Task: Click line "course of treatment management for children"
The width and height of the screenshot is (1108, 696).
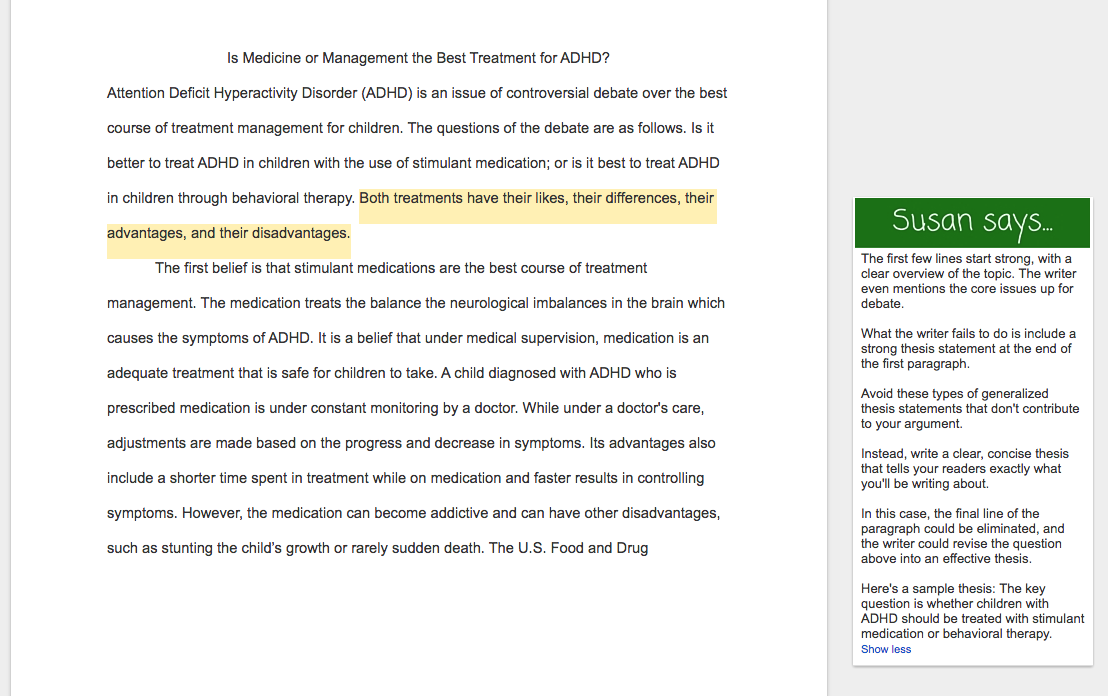Action: pyautogui.click(x=410, y=128)
